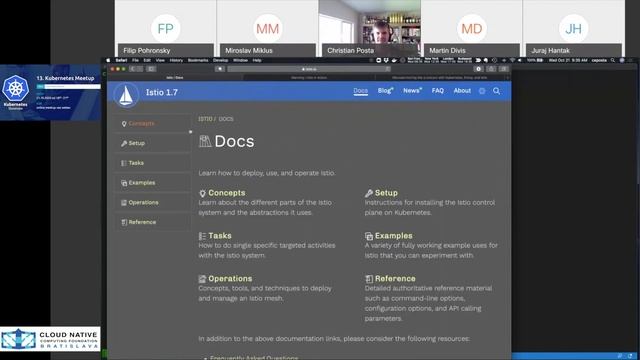640x360 pixels.
Task: Select News in Istio top navigation
Action: point(412,91)
